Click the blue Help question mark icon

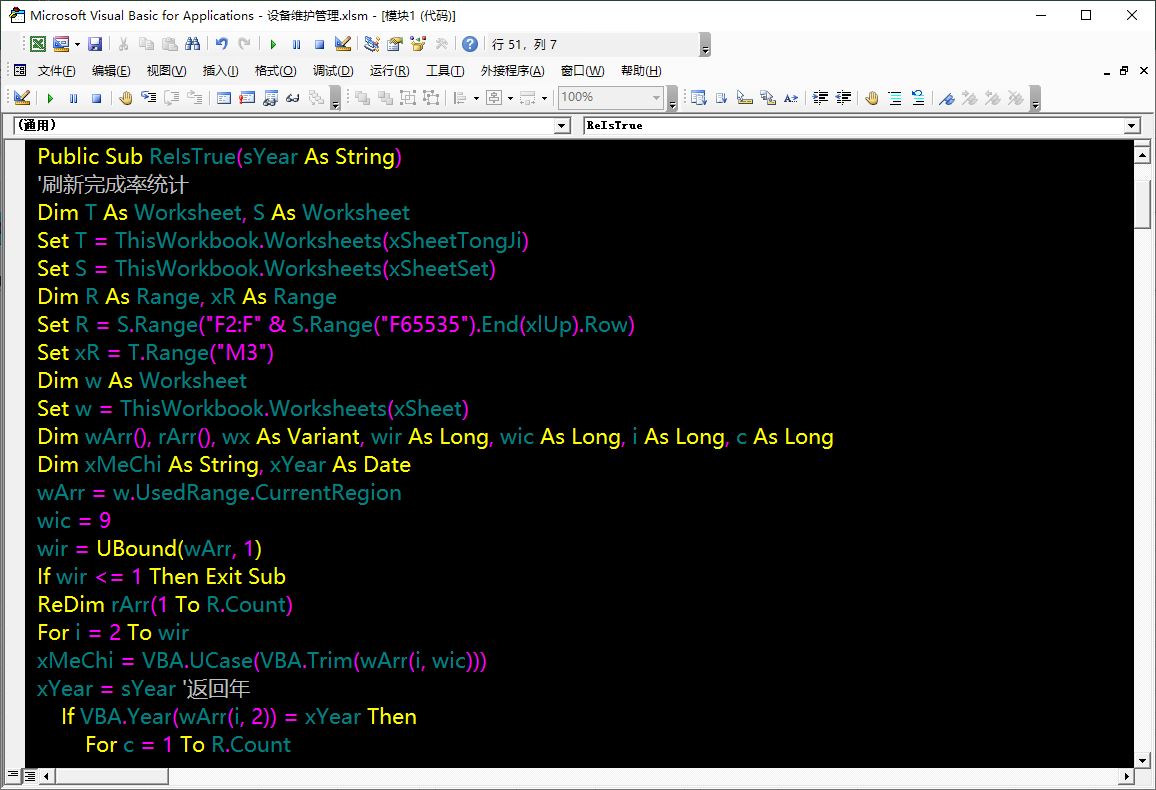(469, 44)
